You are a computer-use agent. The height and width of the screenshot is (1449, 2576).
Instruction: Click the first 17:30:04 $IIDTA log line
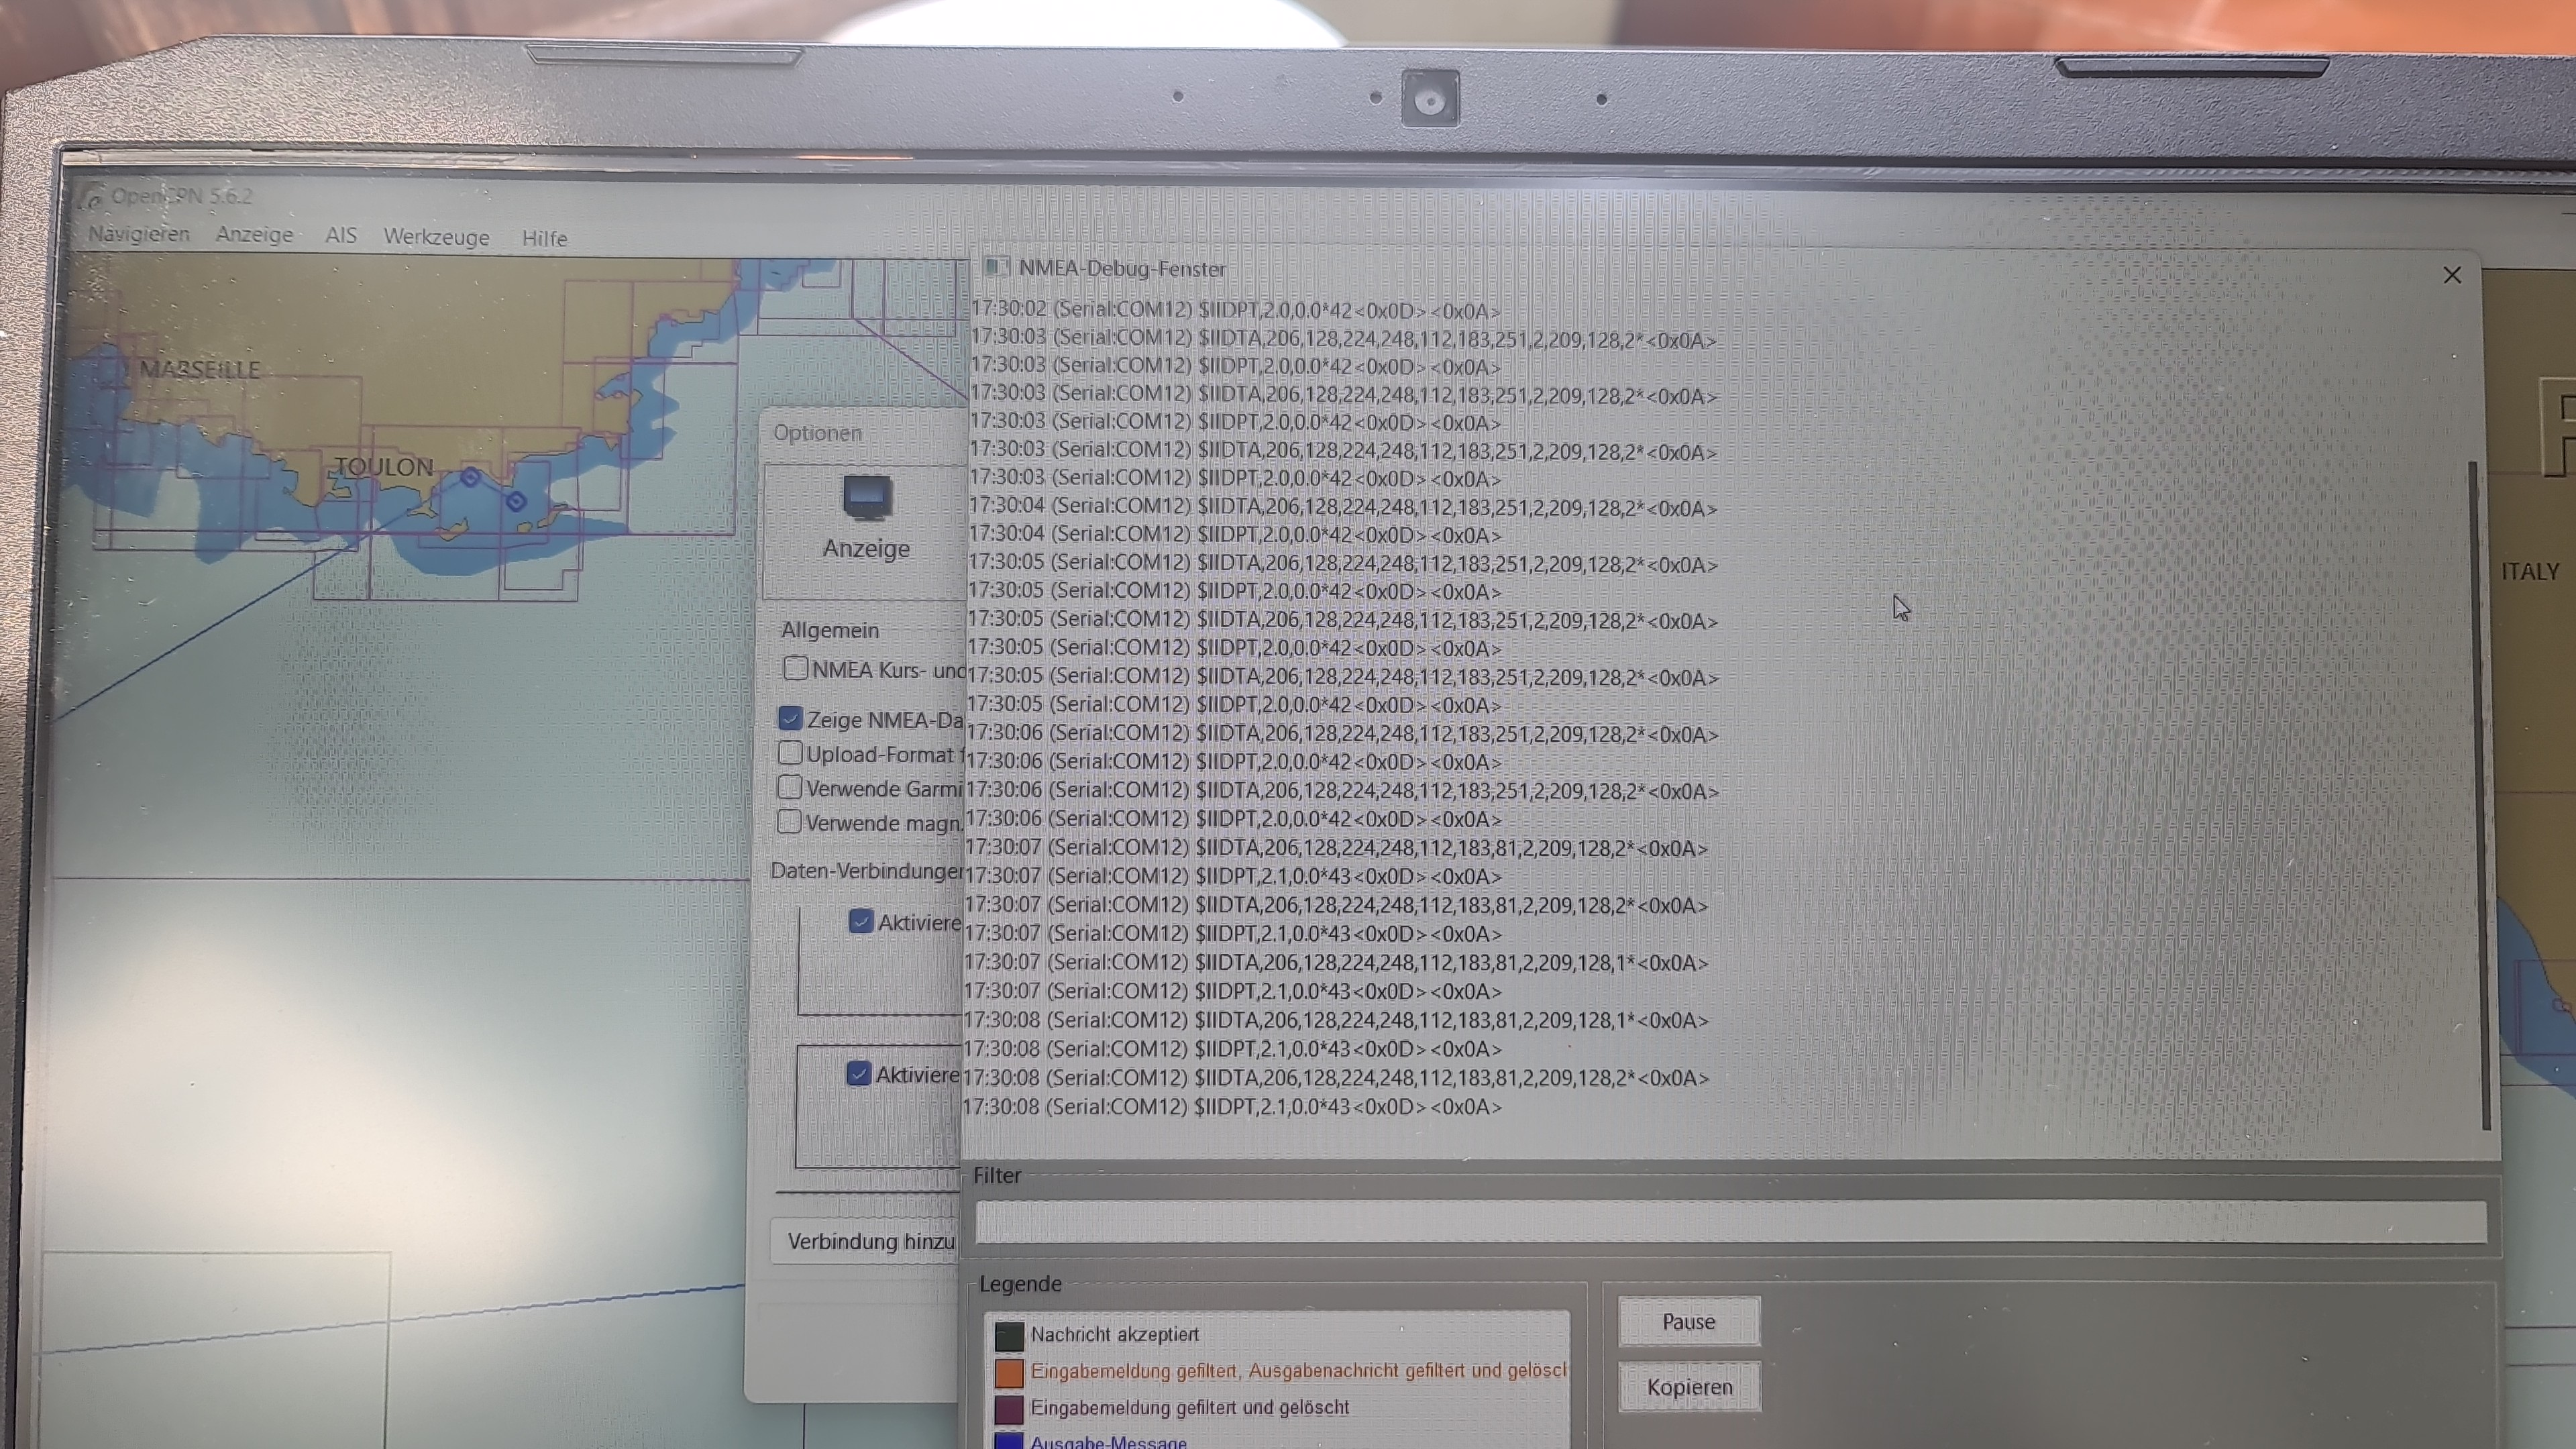click(1343, 507)
